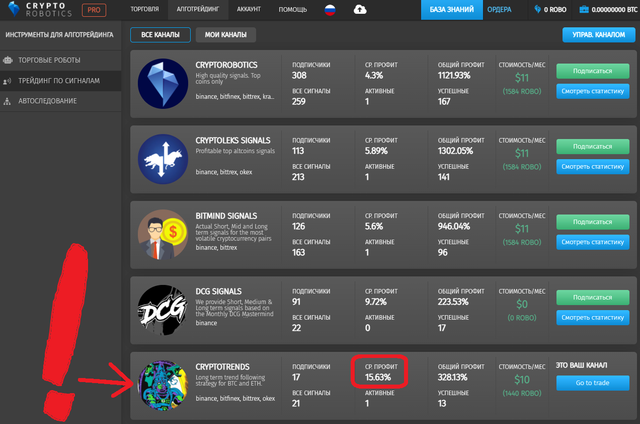
Task: Click the cloud upload icon
Action: [360, 9]
